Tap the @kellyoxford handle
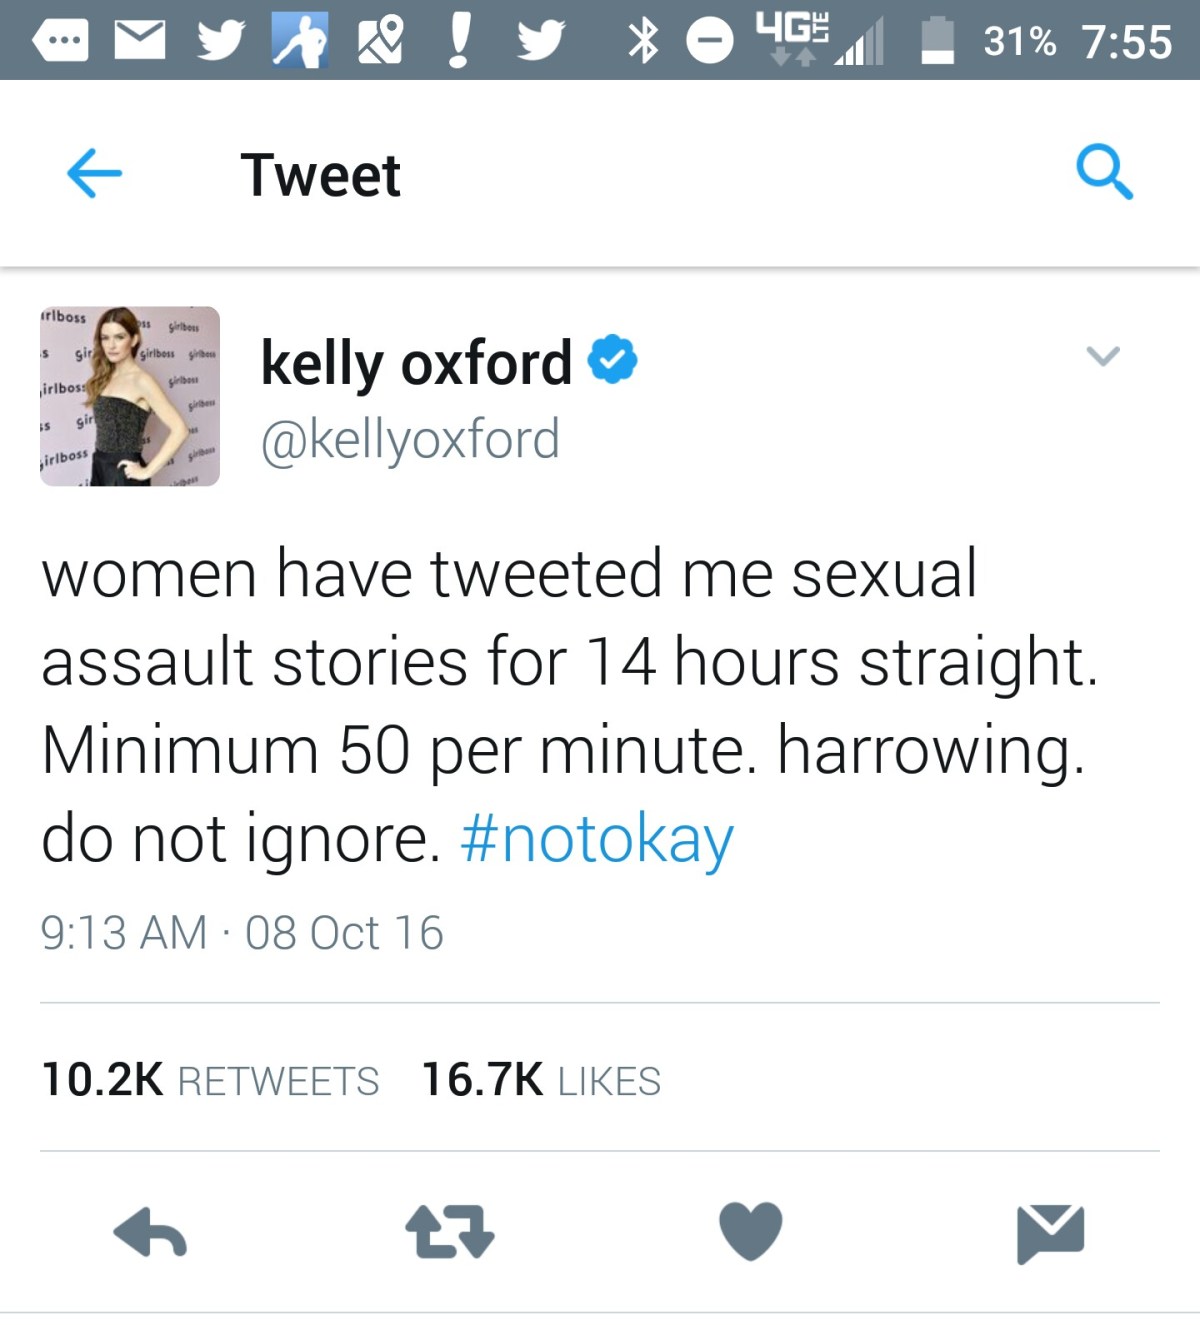Image resolution: width=1200 pixels, height=1325 pixels. pos(410,440)
